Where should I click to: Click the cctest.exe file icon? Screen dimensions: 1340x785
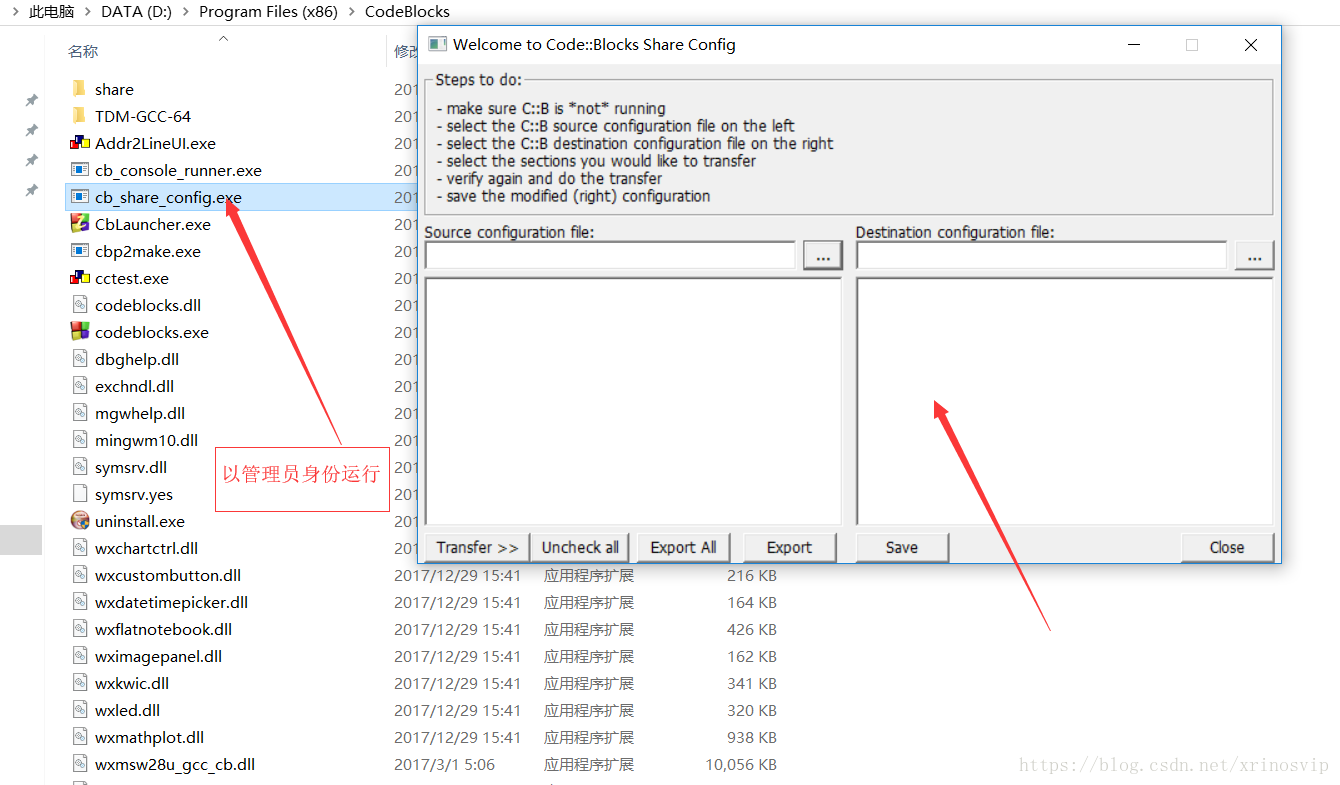click(x=80, y=278)
